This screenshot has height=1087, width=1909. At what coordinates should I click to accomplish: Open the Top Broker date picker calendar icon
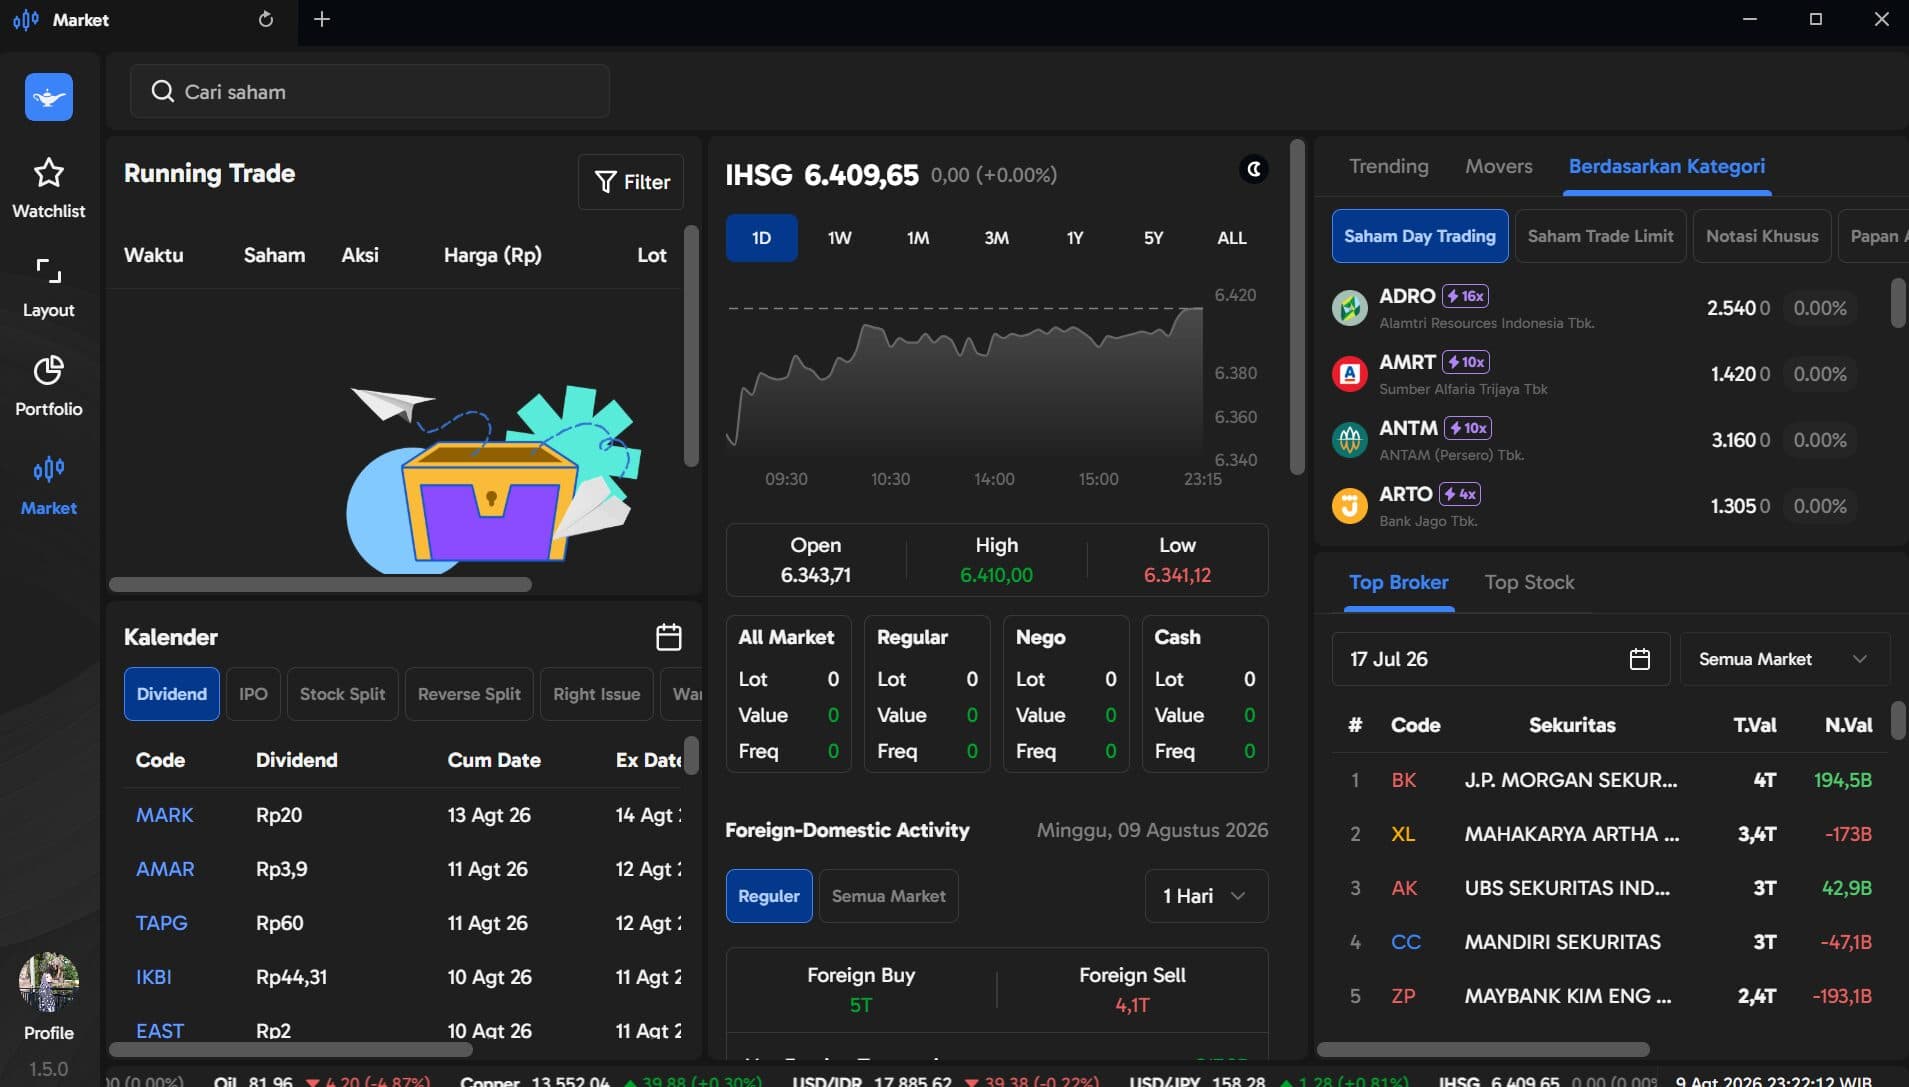click(1640, 659)
